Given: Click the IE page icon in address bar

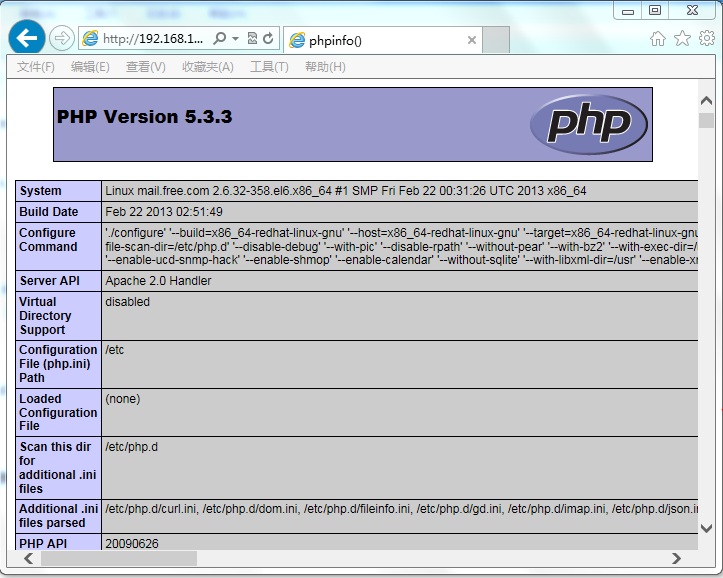Looking at the screenshot, I should pyautogui.click(x=90, y=38).
